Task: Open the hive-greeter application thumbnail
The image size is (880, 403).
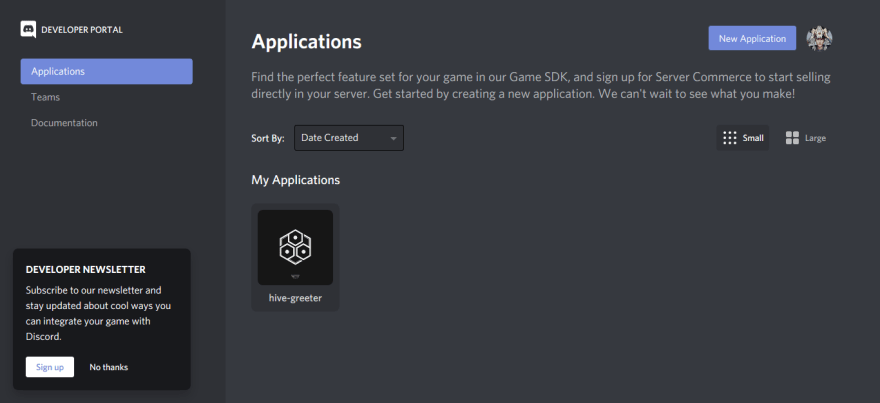Action: [295, 248]
